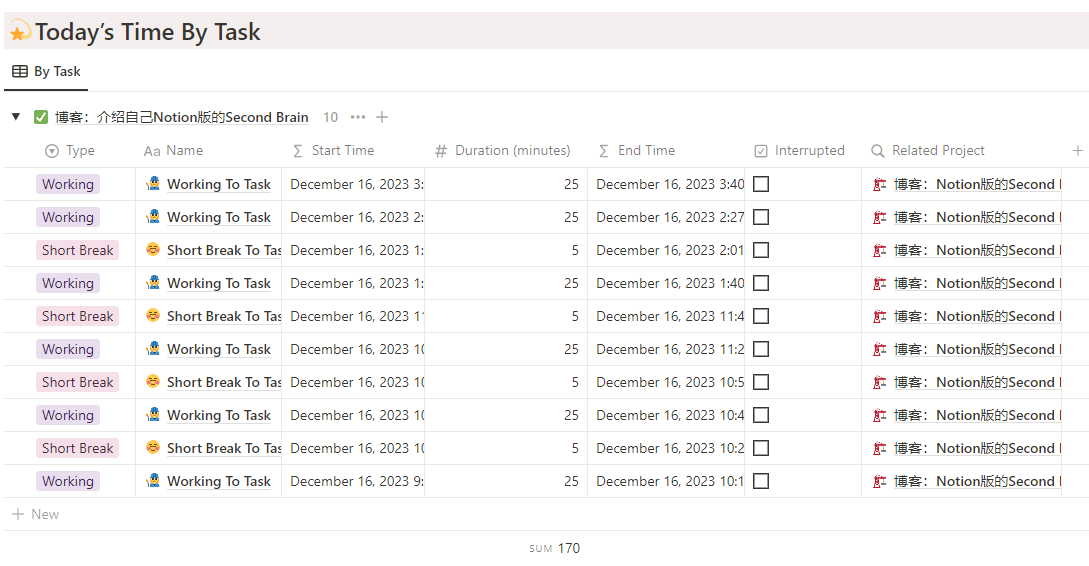The image size is (1089, 566).
Task: Click the star page icon beside the title
Action: tap(19, 32)
